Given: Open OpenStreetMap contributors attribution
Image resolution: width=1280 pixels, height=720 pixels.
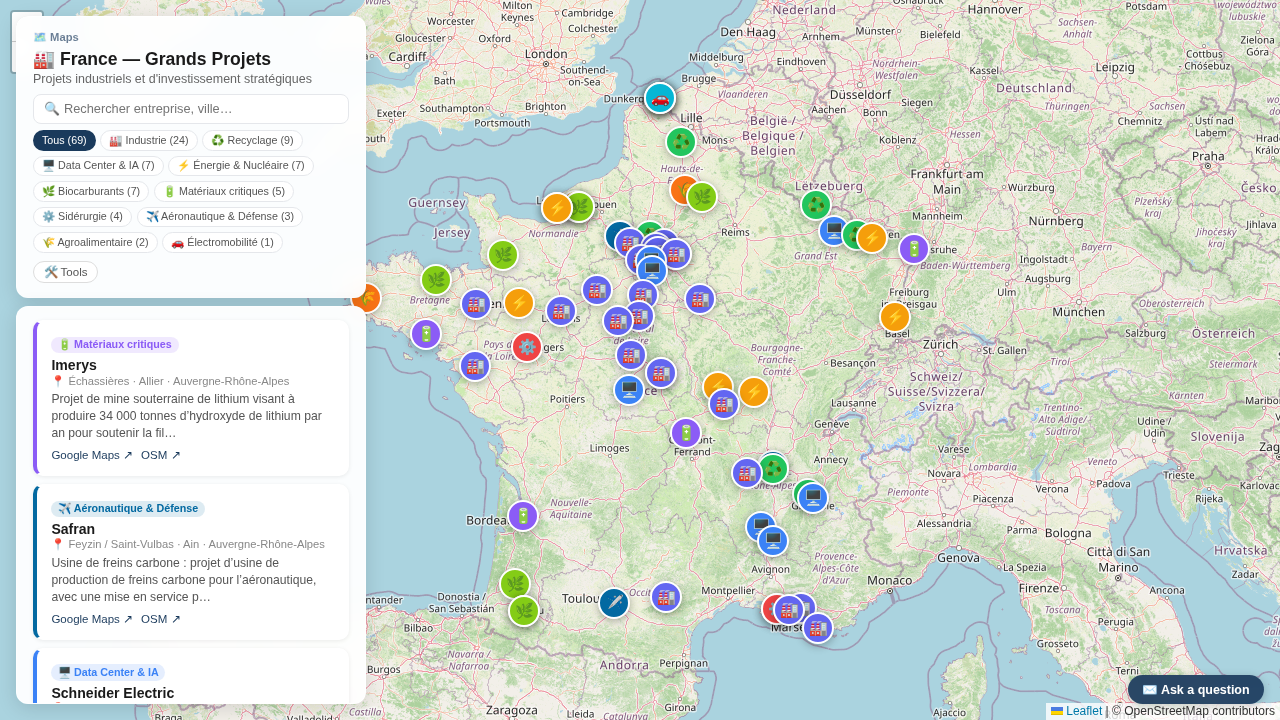Looking at the screenshot, I should 1193,711.
